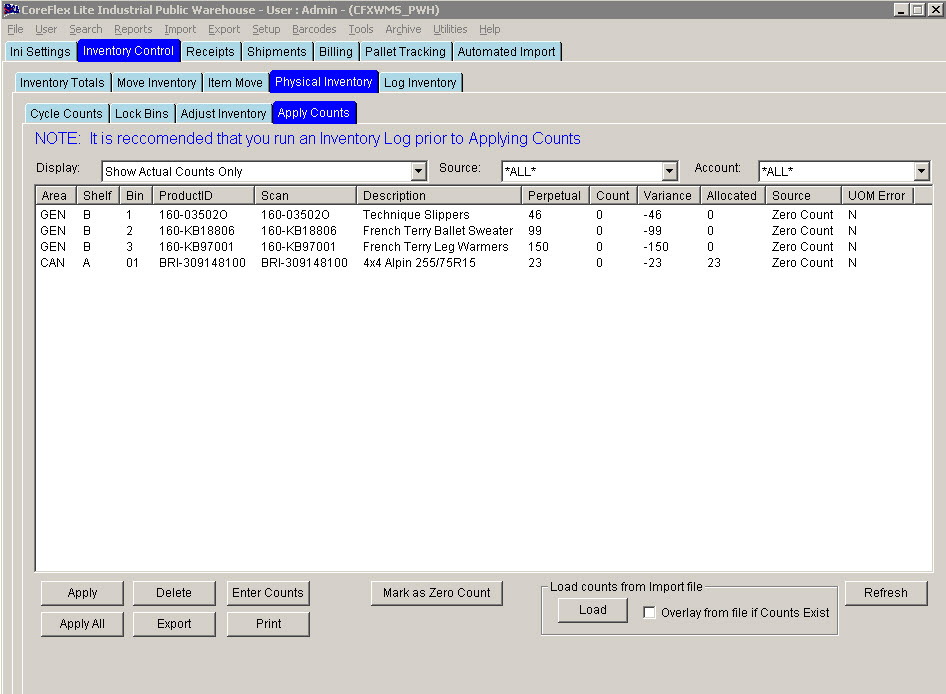Open the Cycle Counts tab
This screenshot has height=694, width=946.
pyautogui.click(x=66, y=113)
